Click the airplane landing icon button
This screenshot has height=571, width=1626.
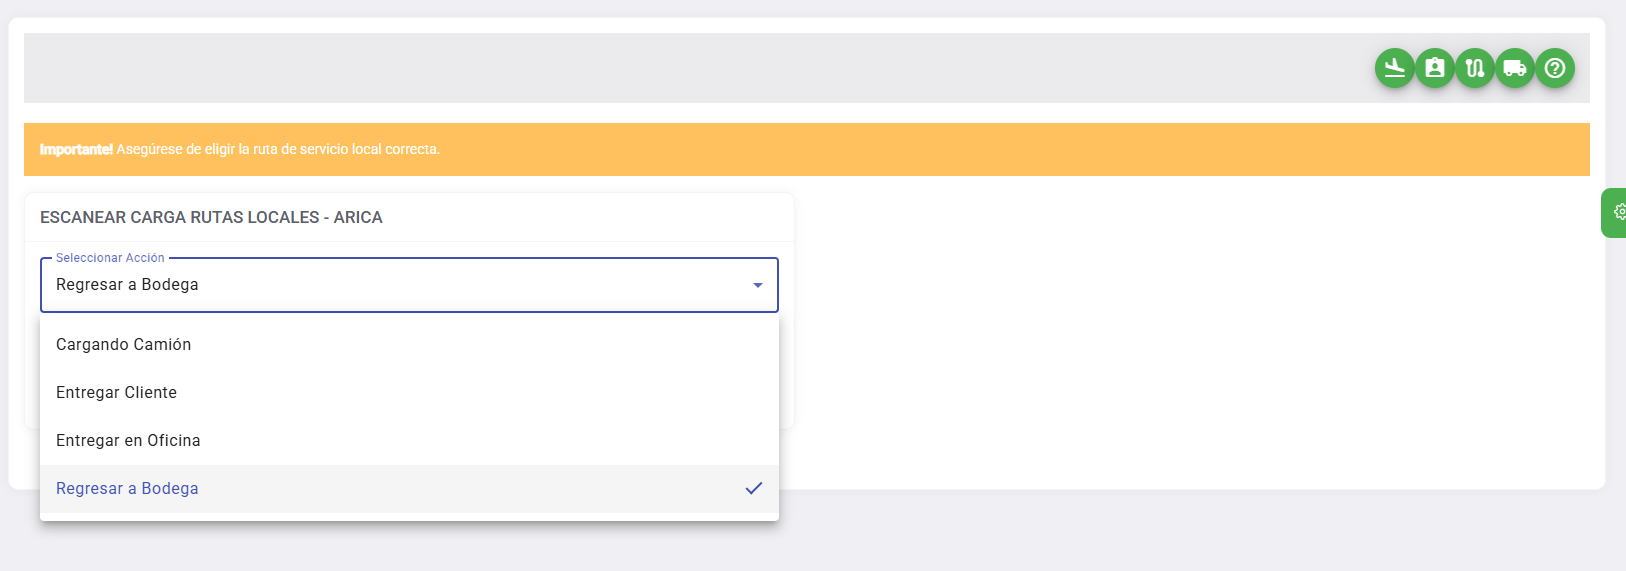click(1394, 68)
